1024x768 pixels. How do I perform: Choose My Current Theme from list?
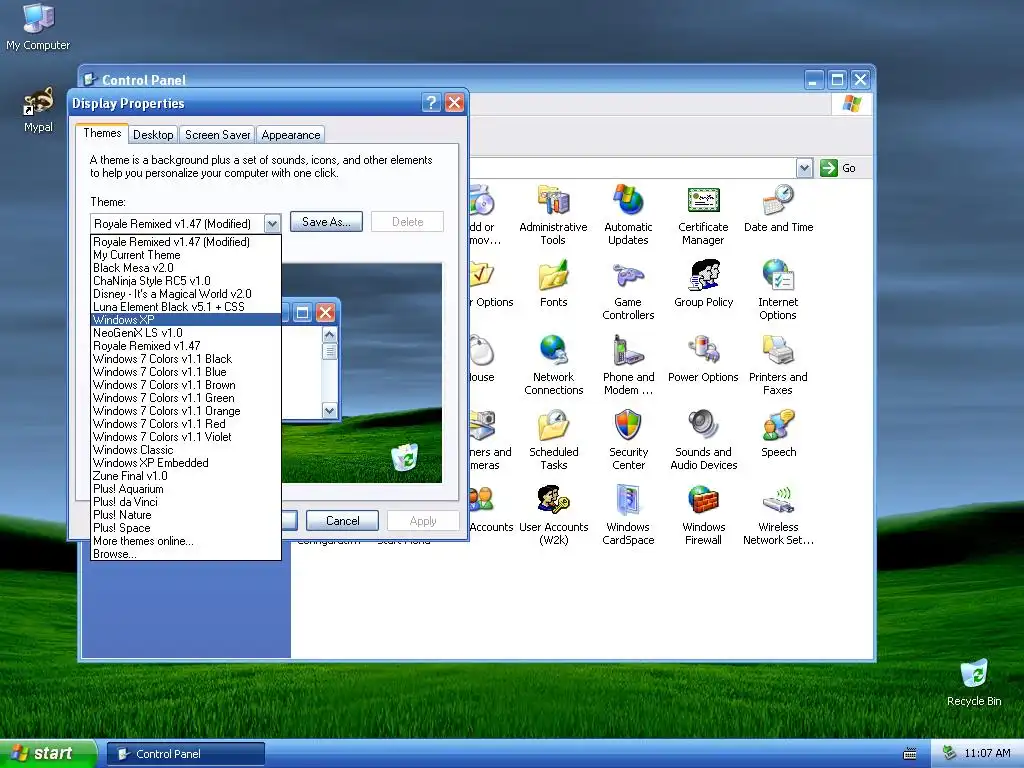point(185,255)
